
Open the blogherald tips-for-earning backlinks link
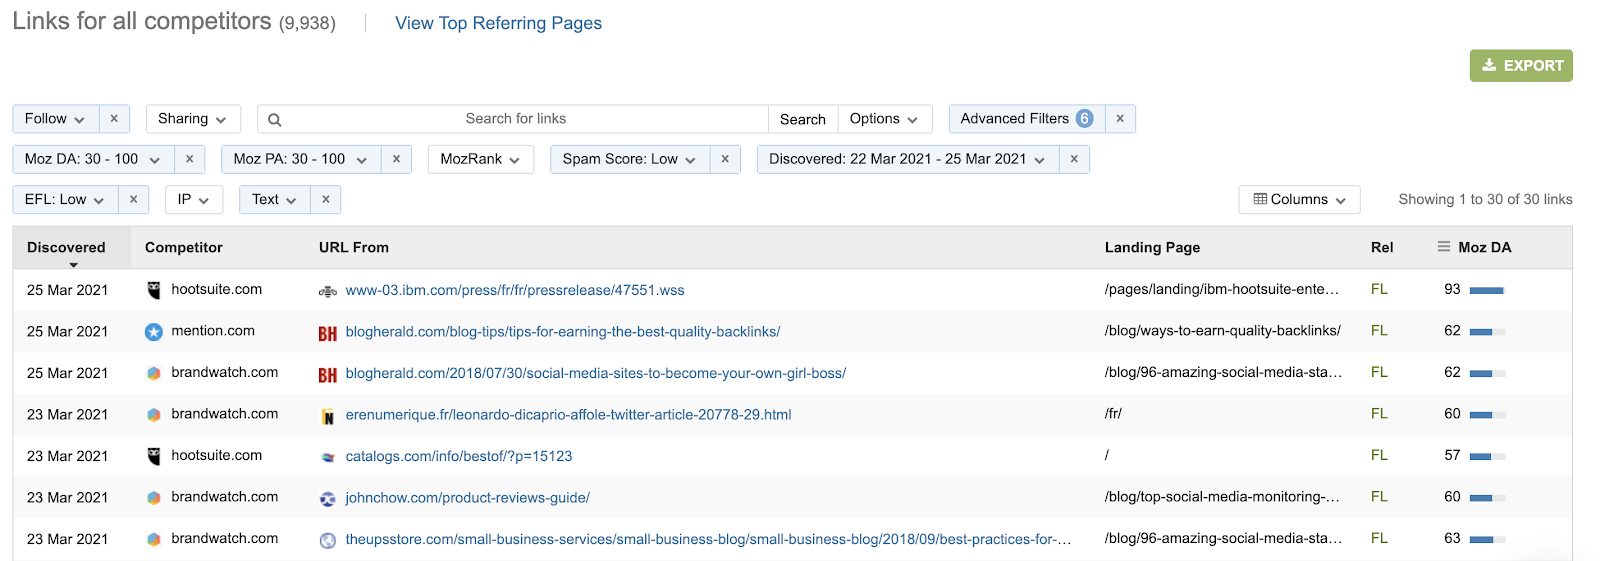pos(563,332)
